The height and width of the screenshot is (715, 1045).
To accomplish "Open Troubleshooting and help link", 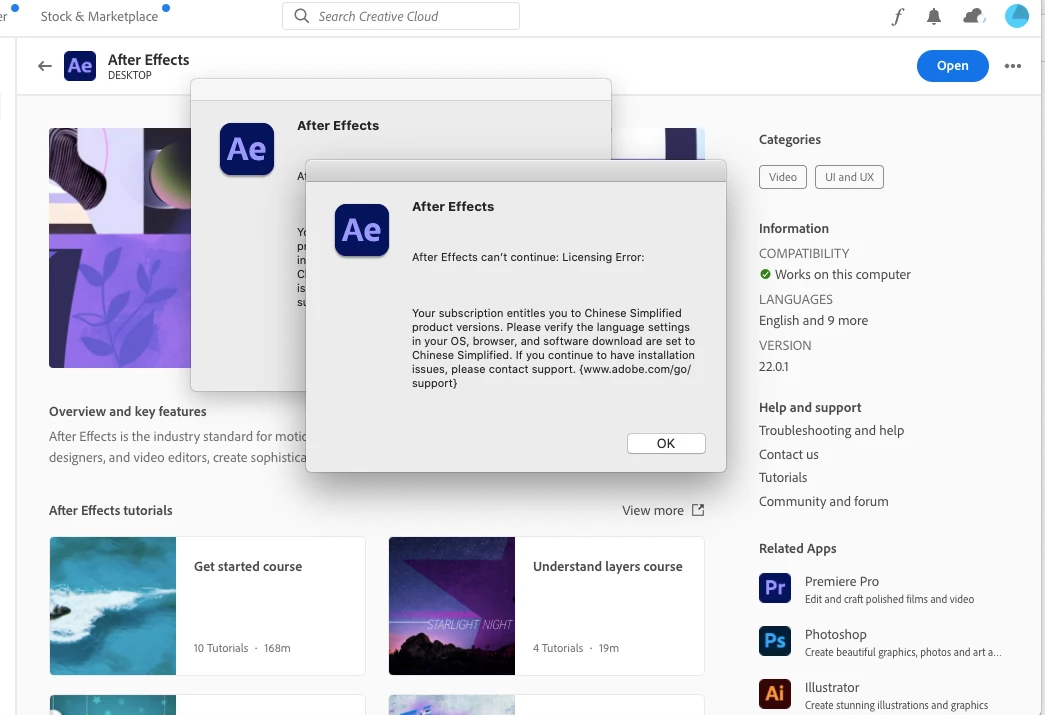I will [831, 430].
